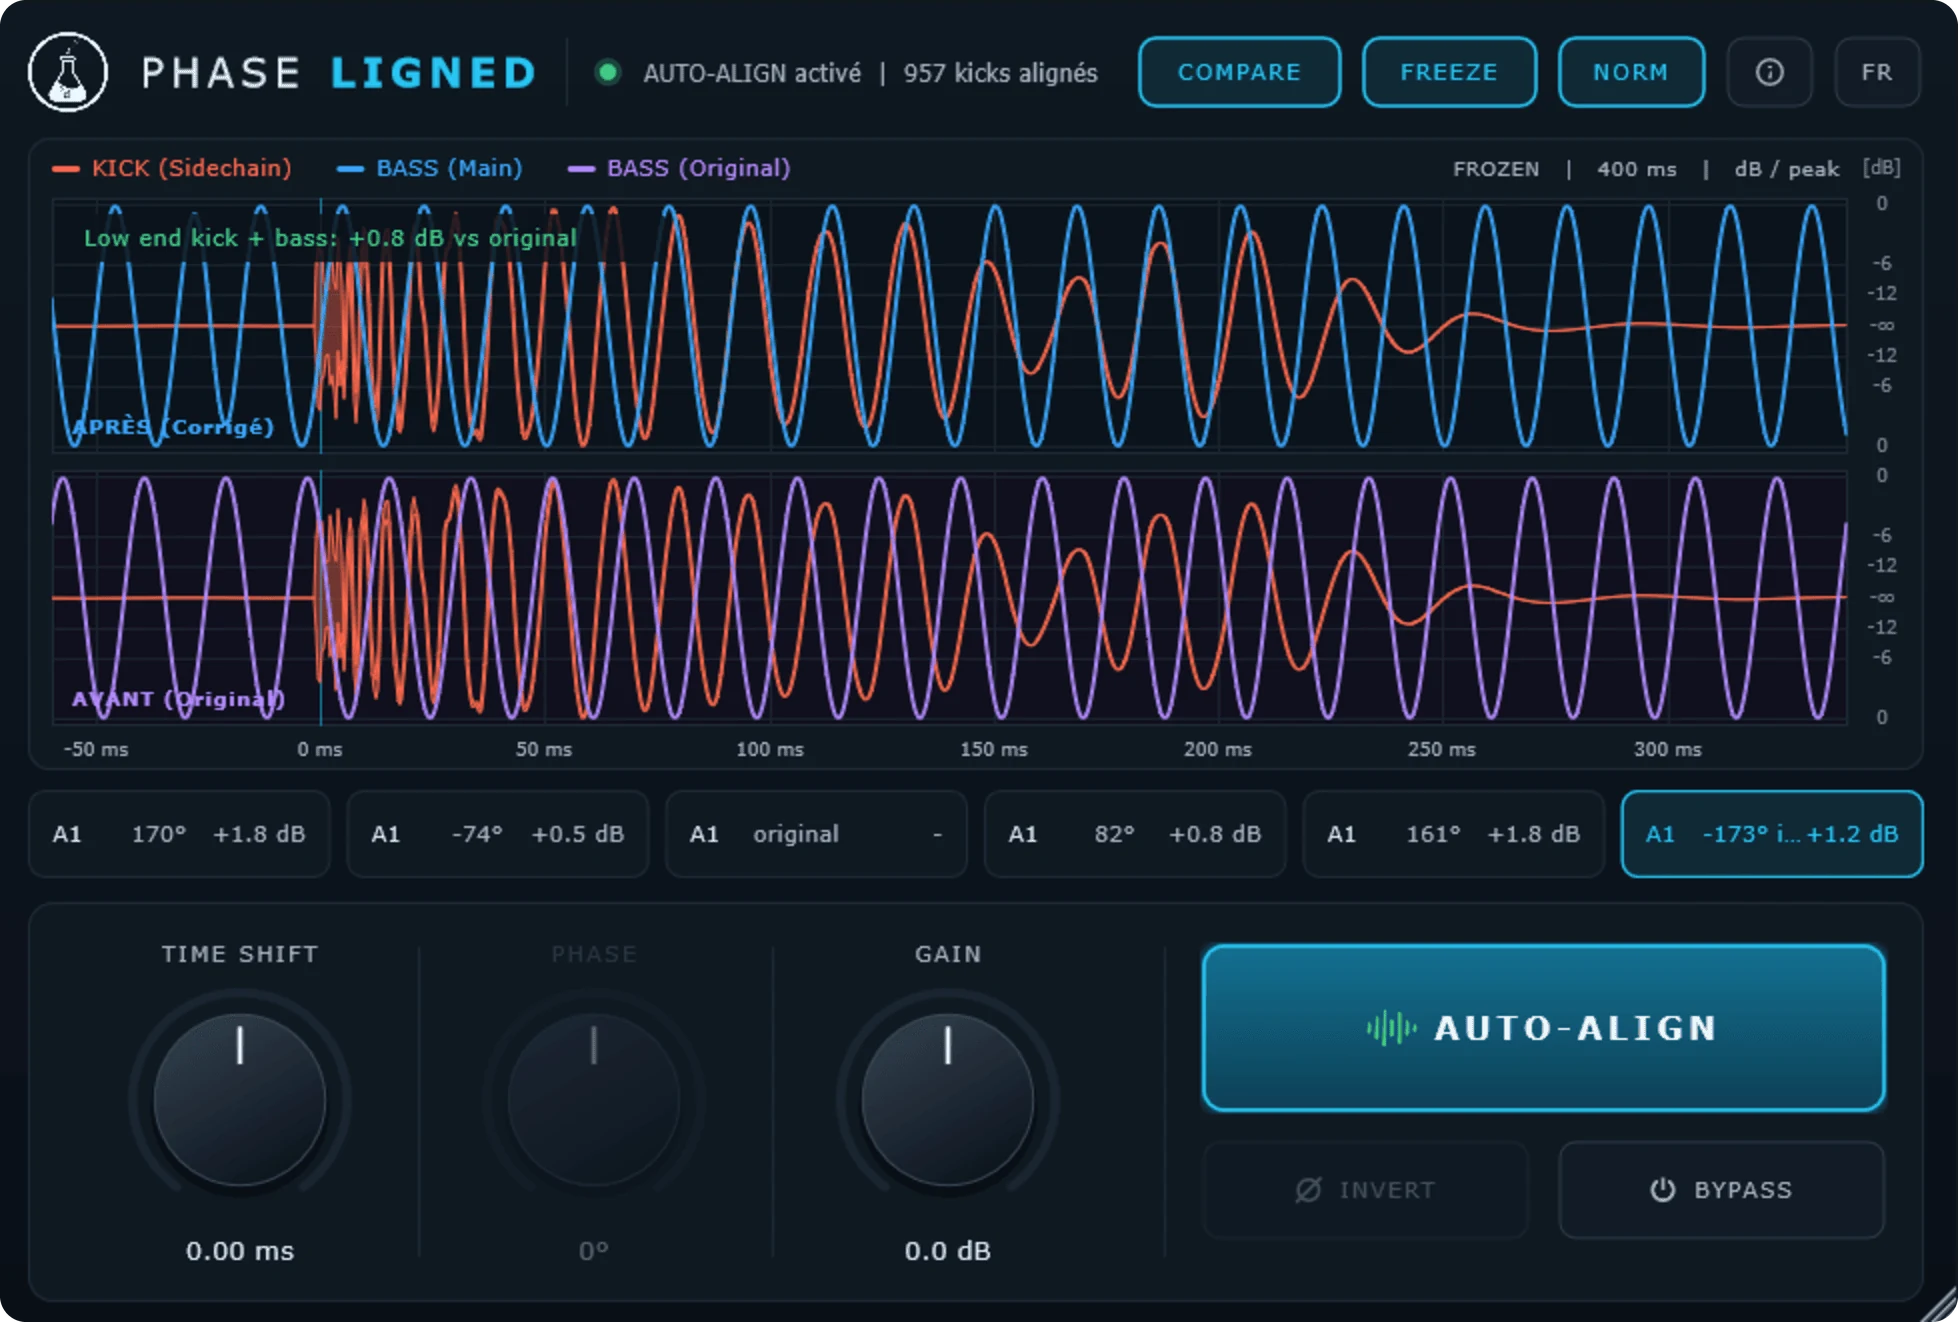Click the Low end kick + bass readout
Screen dimensions: 1958x1322
click(330, 238)
